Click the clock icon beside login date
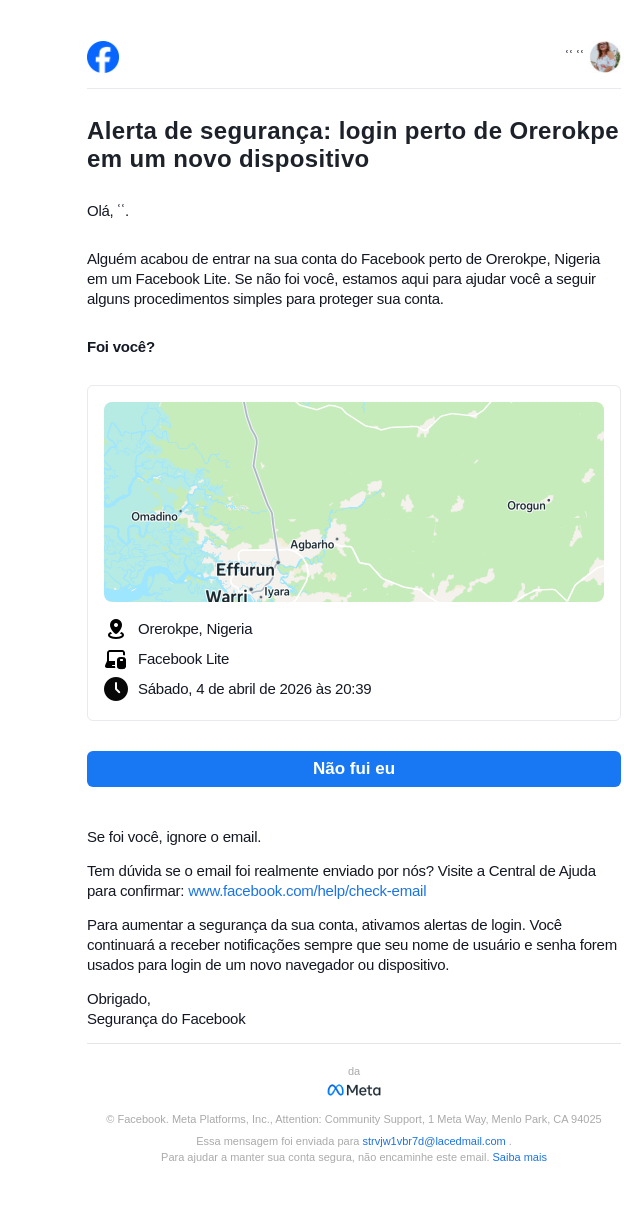624x1213 pixels. pos(116,689)
